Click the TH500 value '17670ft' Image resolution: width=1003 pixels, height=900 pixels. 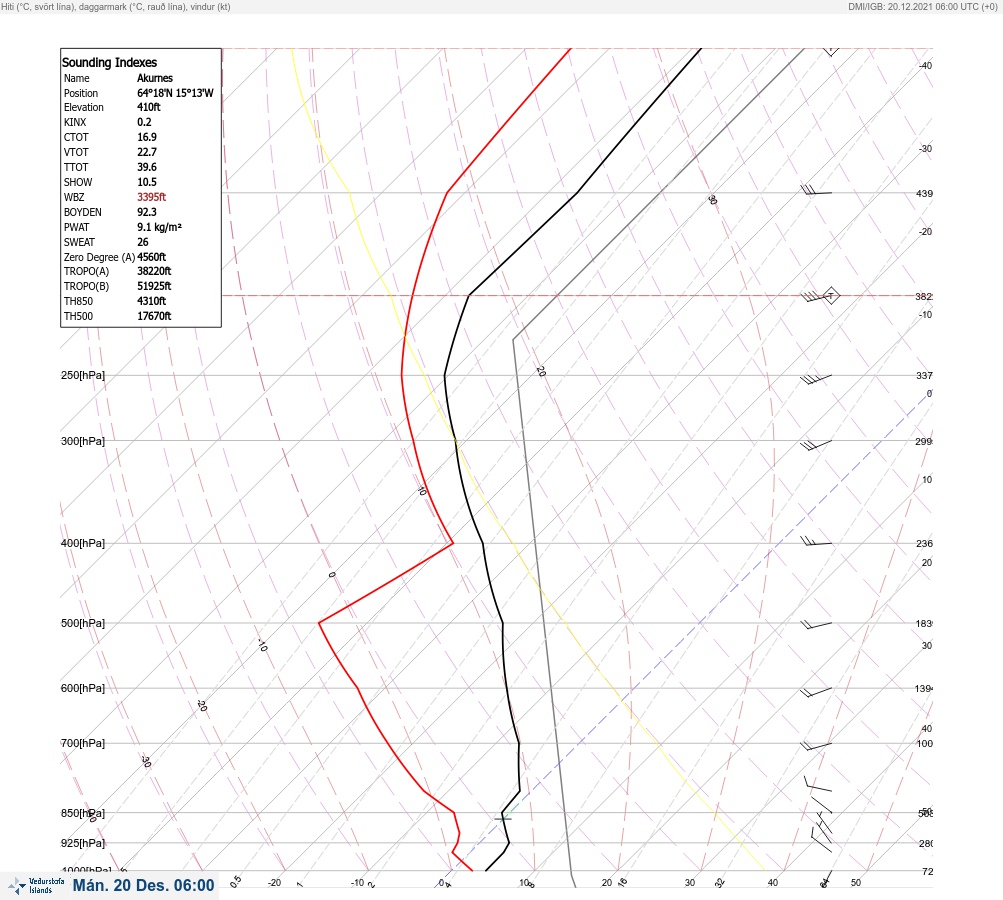(x=154, y=316)
